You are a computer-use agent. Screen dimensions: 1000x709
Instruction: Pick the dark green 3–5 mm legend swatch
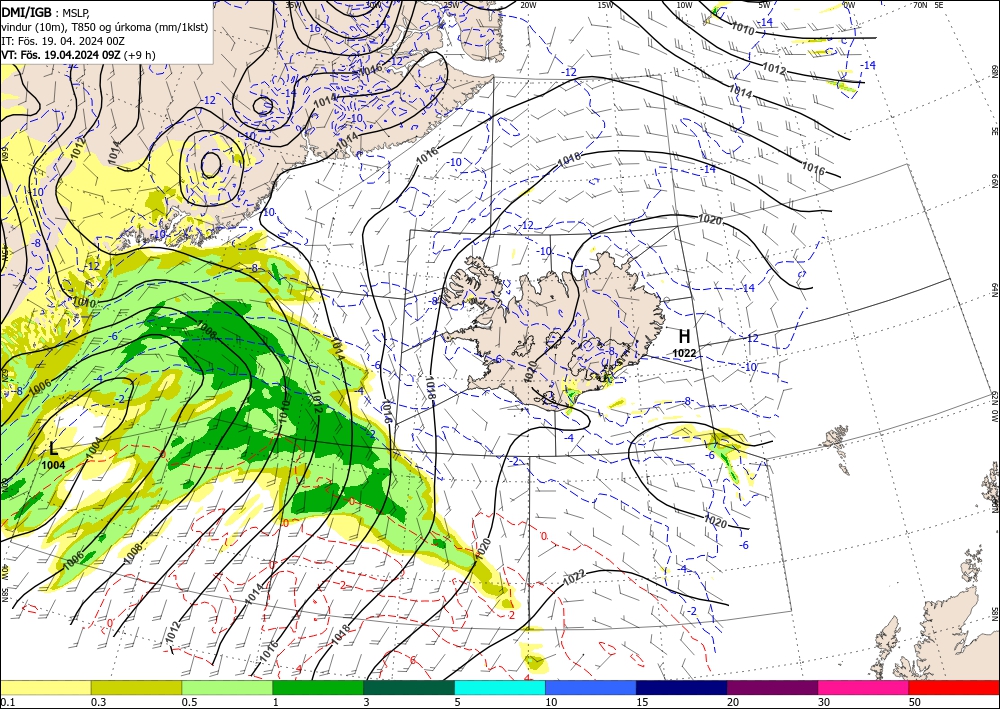409,687
